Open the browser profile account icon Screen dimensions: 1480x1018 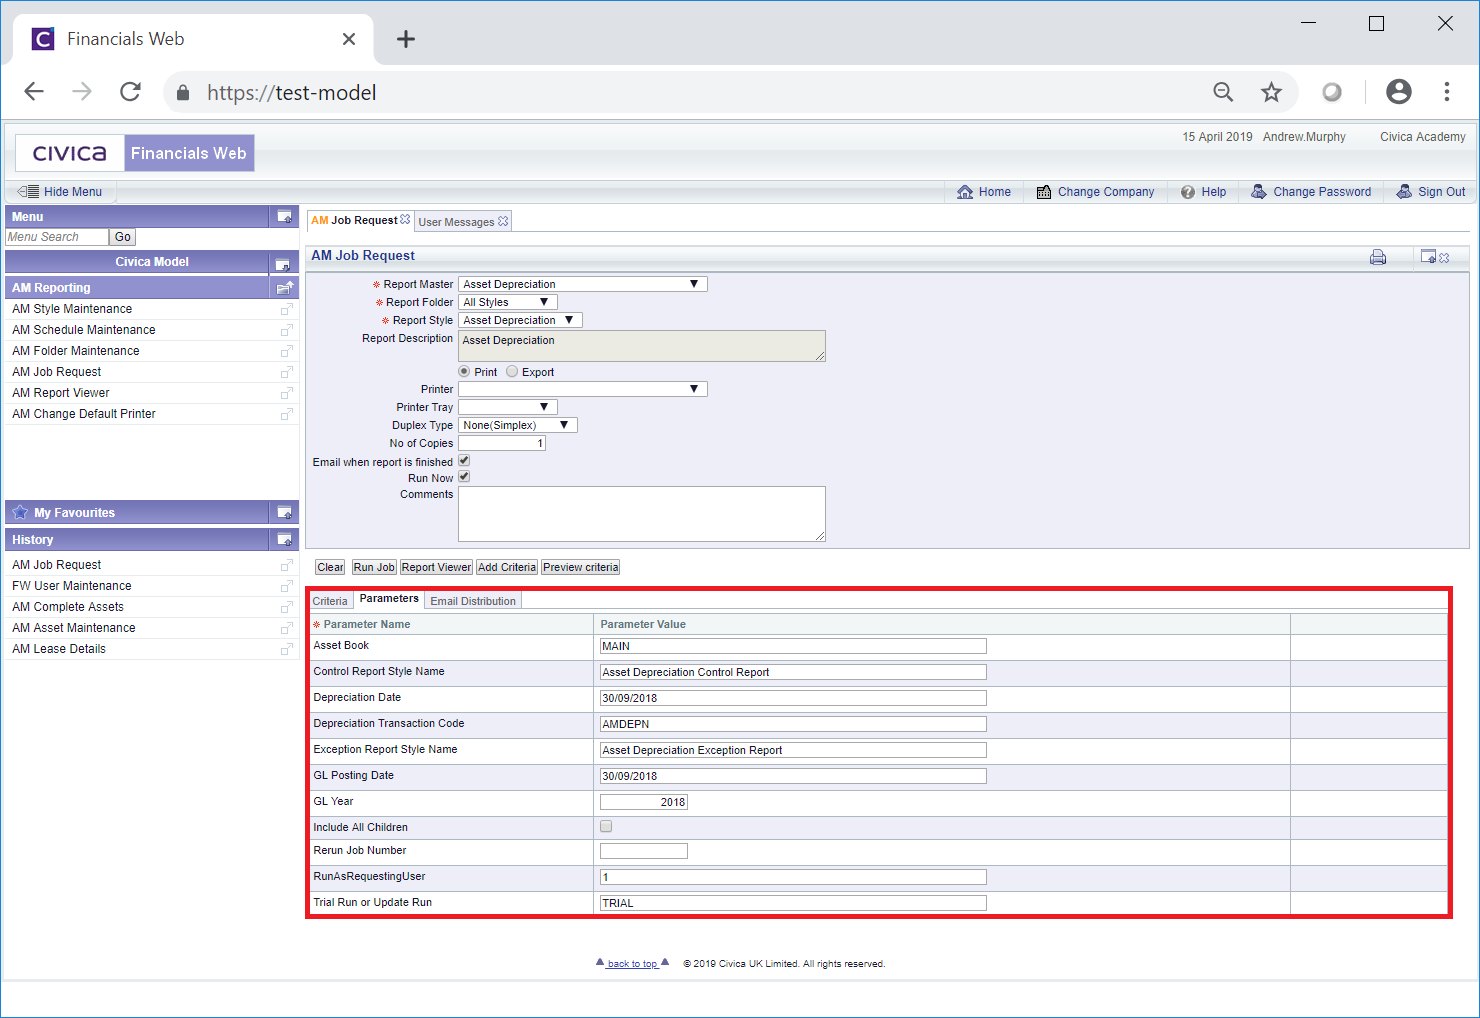[x=1399, y=92]
